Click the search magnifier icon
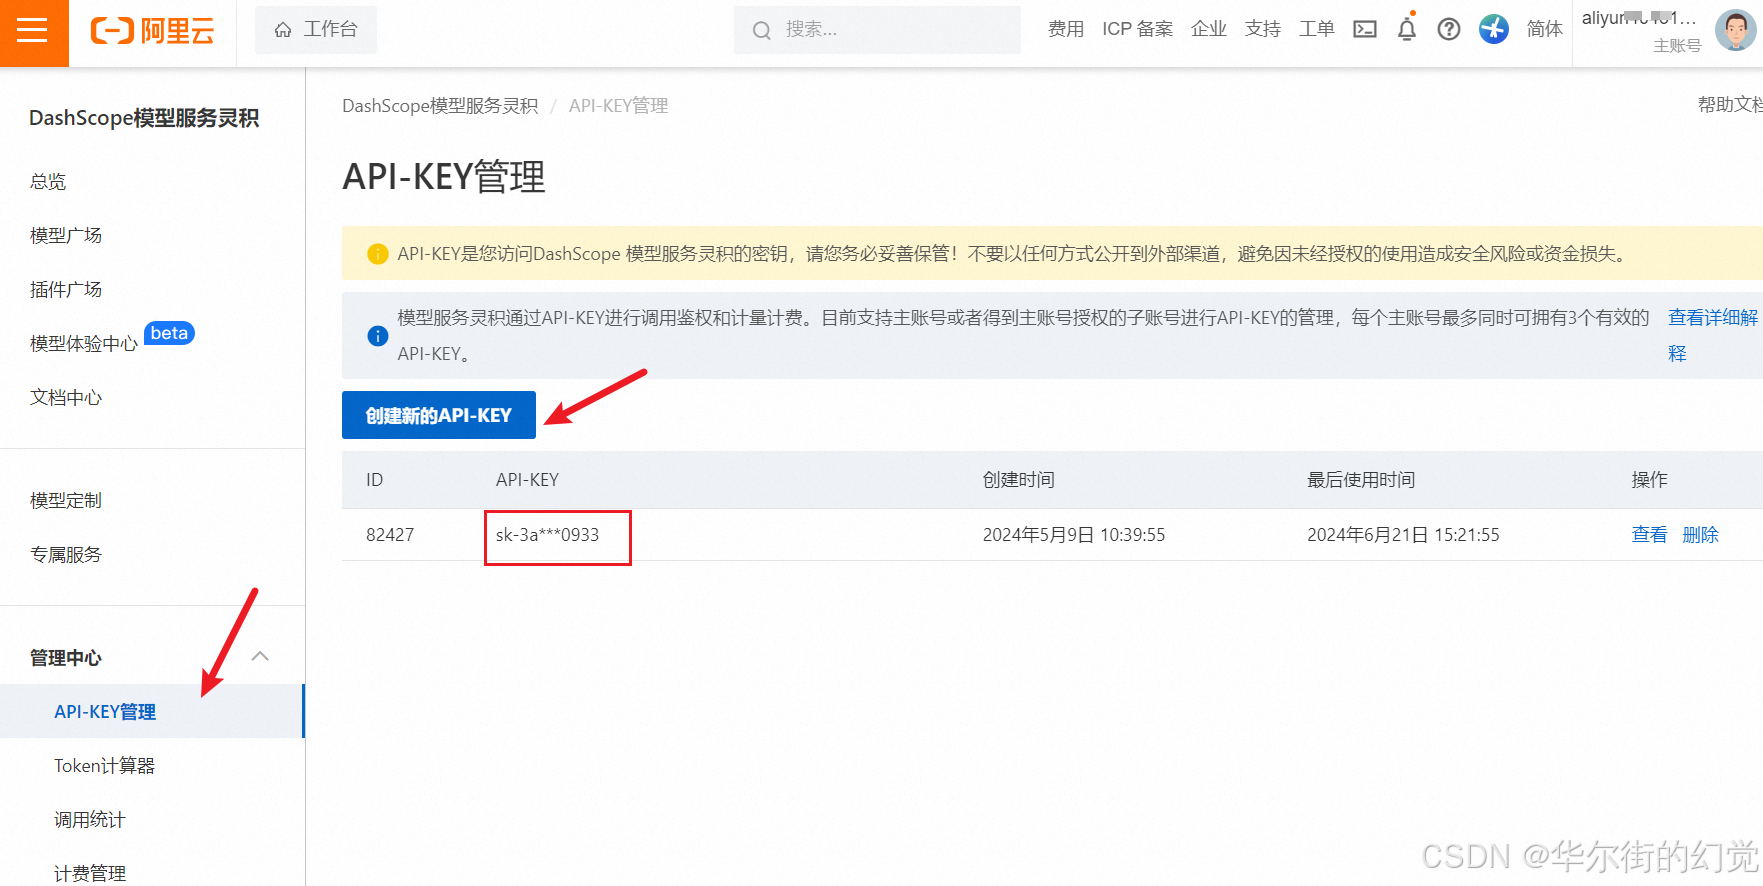1763x886 pixels. (762, 30)
